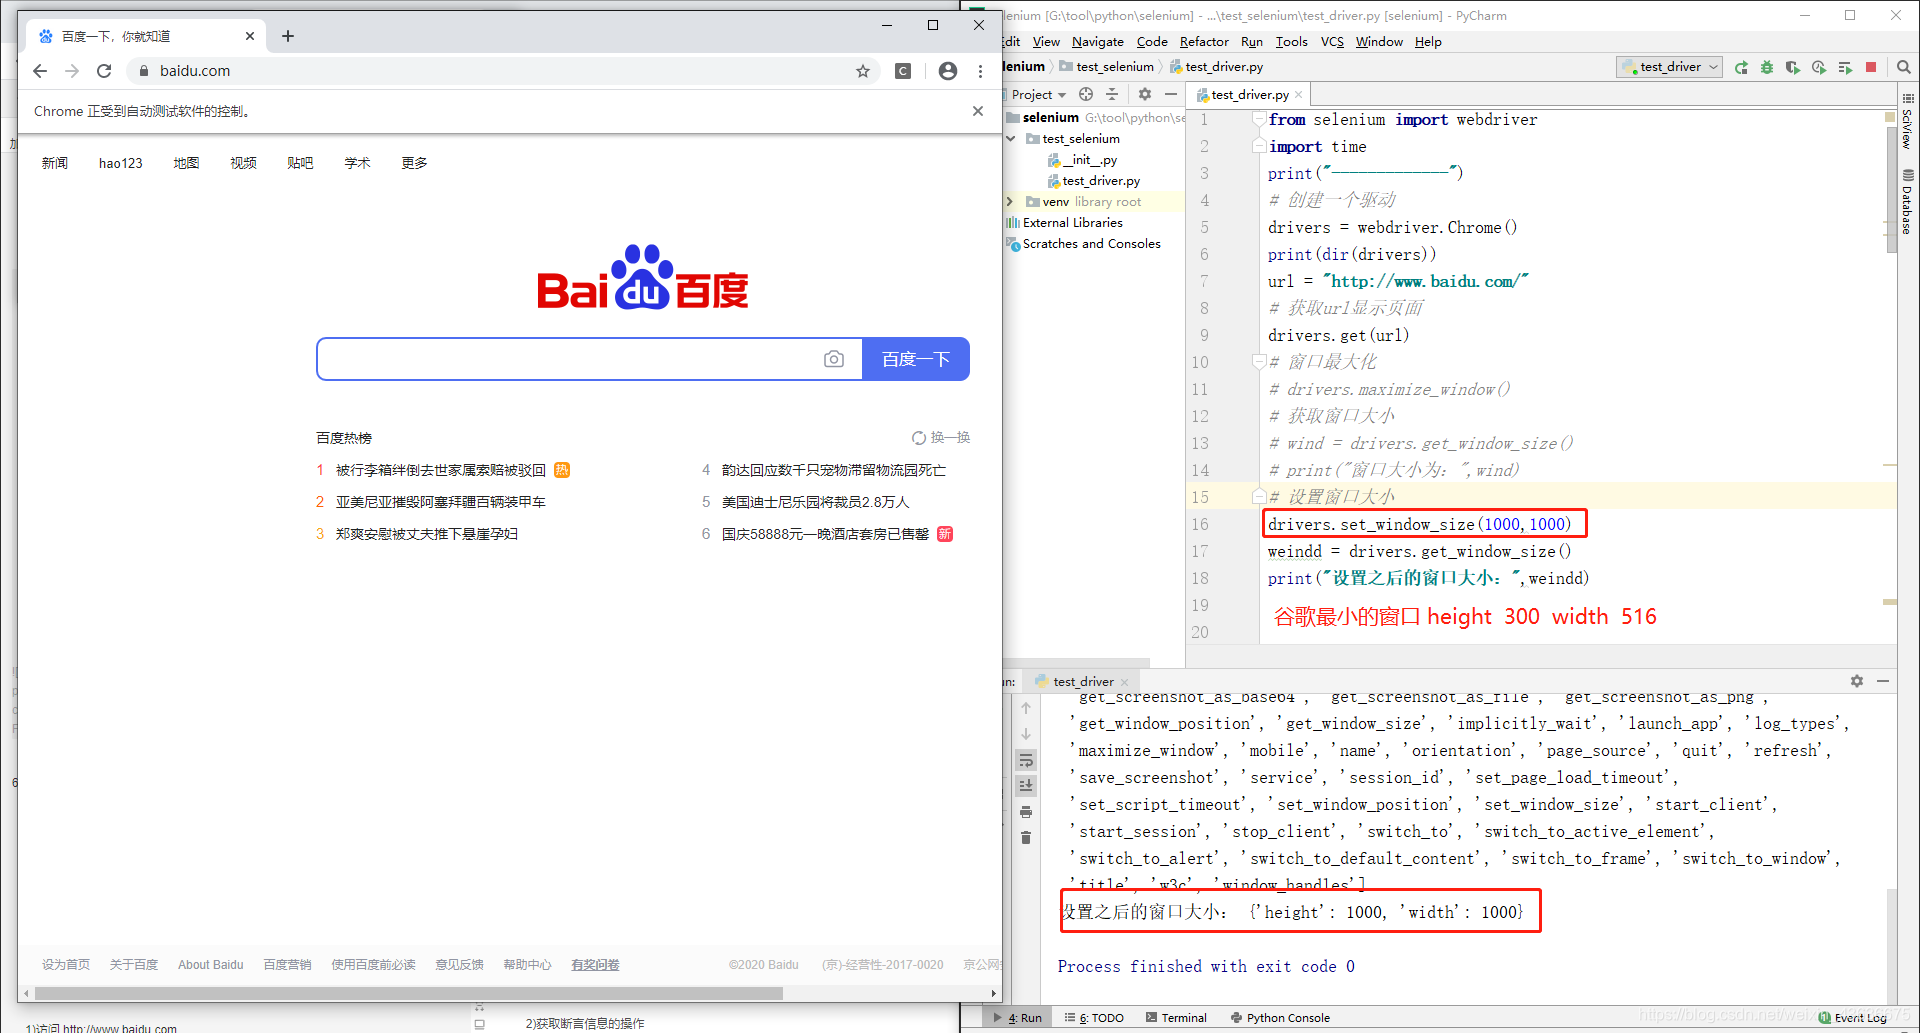The image size is (1920, 1033).
Task: Collapse the test_selenium folder
Action: pos(1011,139)
